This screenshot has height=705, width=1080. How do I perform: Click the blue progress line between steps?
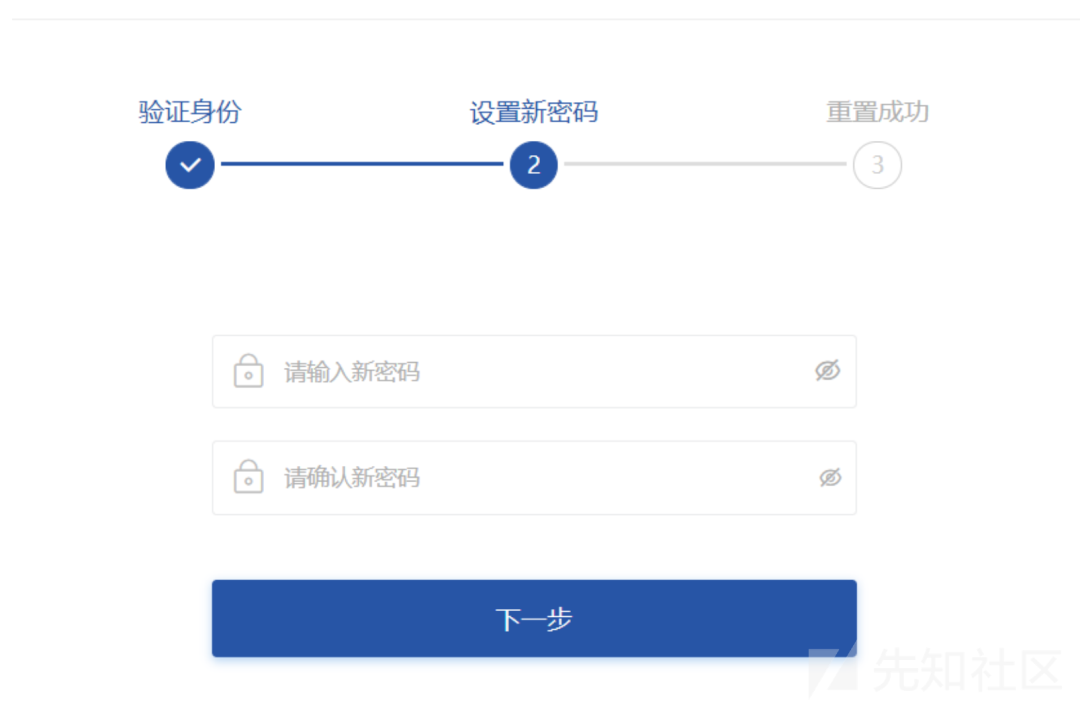(x=362, y=164)
